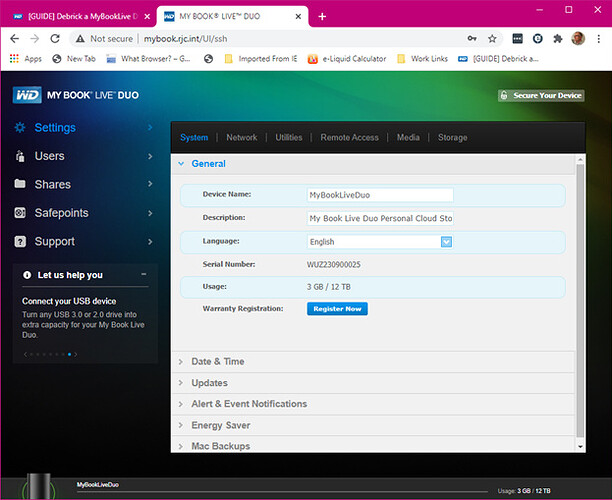Bookmark this page with the star icon
Screen dimensions: 612x500
492,38
